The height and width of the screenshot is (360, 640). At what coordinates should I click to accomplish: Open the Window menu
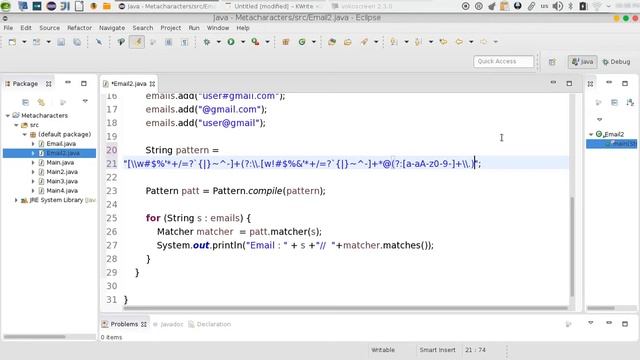[x=218, y=28]
